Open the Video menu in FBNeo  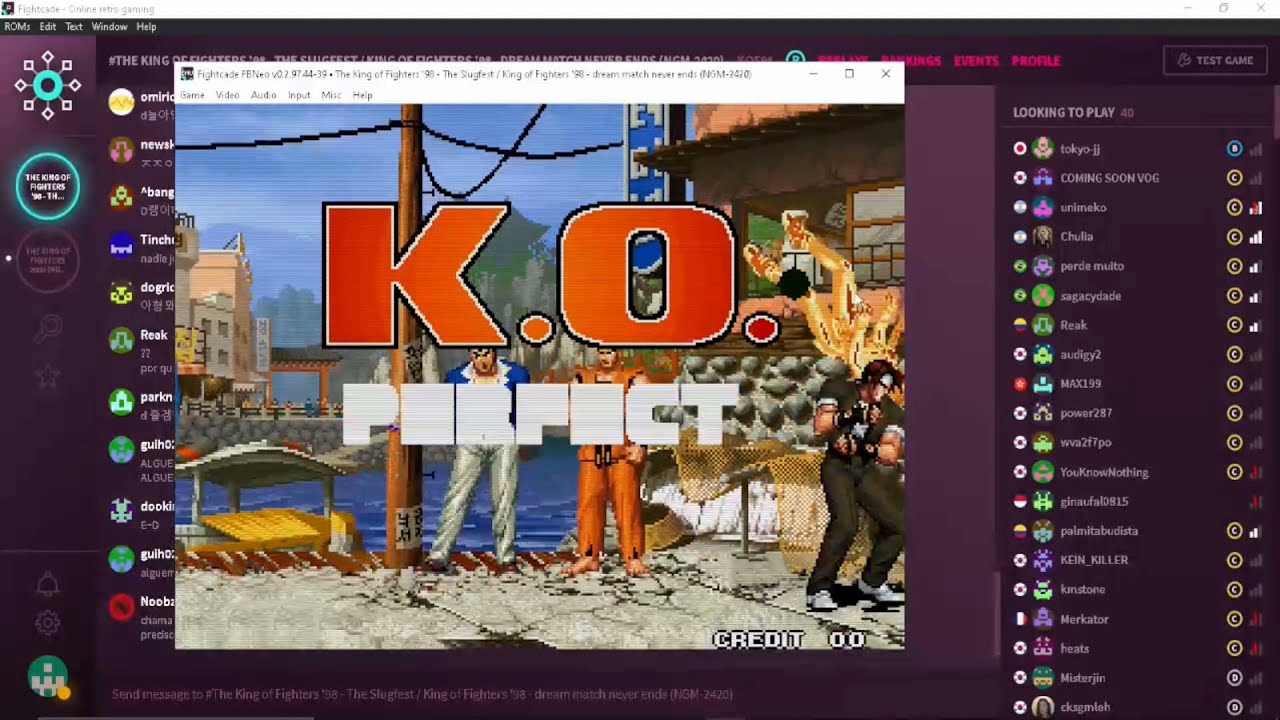point(227,95)
